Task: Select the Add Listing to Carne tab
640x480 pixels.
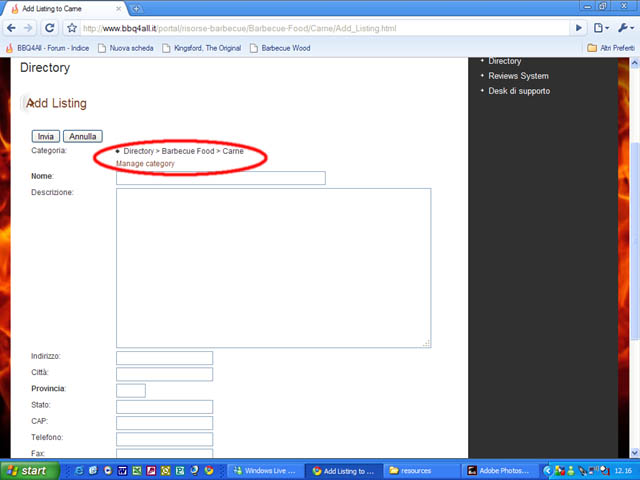Action: tap(61, 9)
